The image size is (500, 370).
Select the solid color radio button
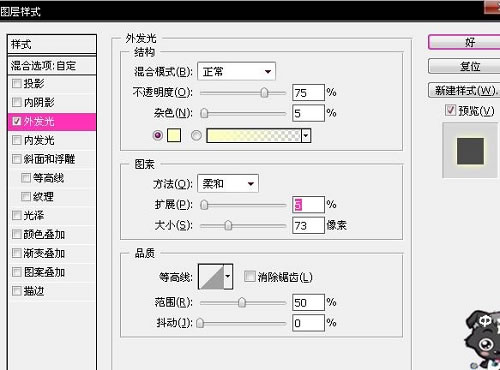pyautogui.click(x=158, y=135)
